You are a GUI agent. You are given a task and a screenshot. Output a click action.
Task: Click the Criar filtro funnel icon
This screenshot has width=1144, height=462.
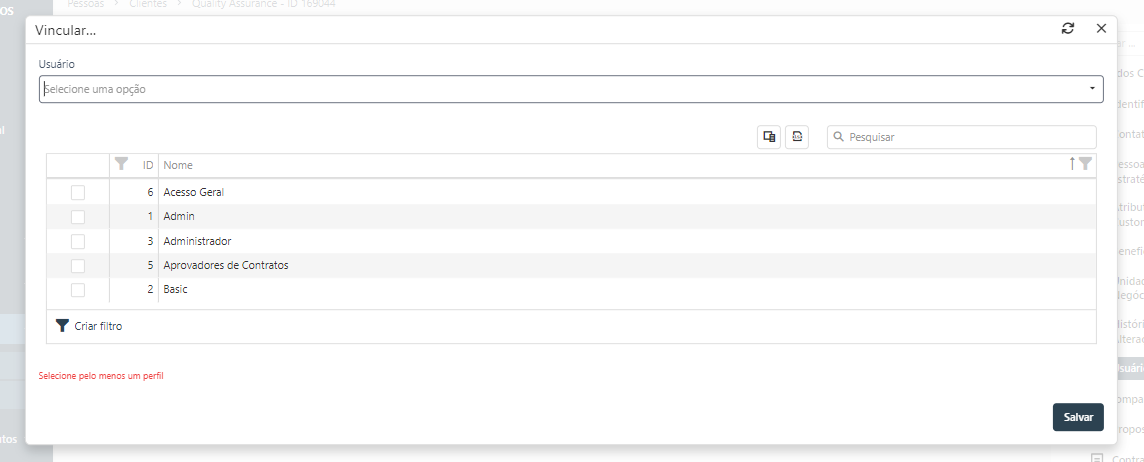[x=62, y=326]
